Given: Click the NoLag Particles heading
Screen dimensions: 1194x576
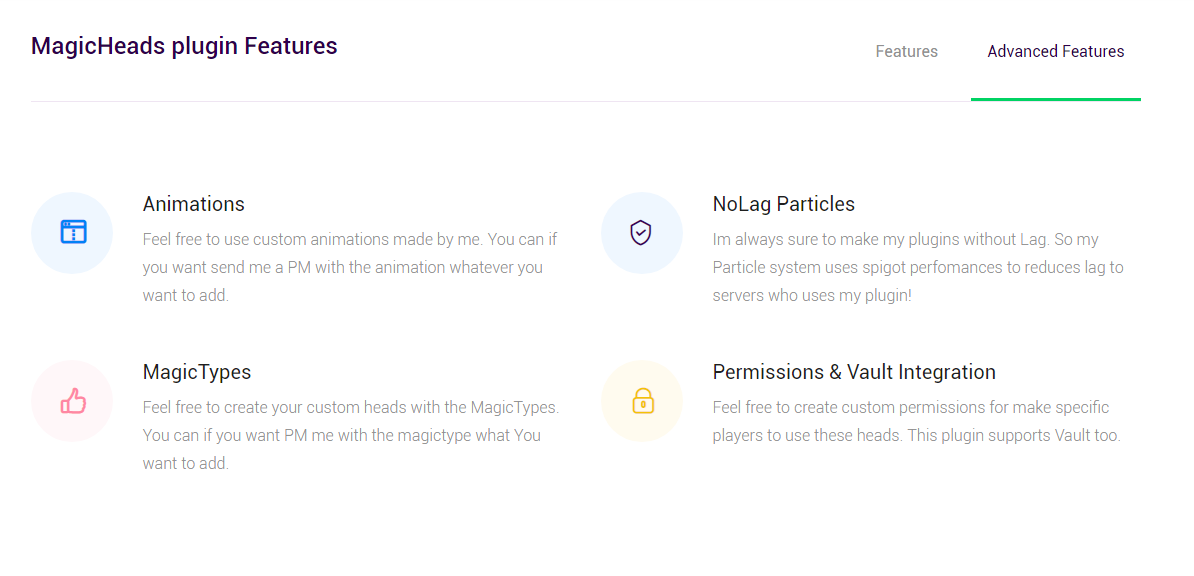Looking at the screenshot, I should 784,204.
